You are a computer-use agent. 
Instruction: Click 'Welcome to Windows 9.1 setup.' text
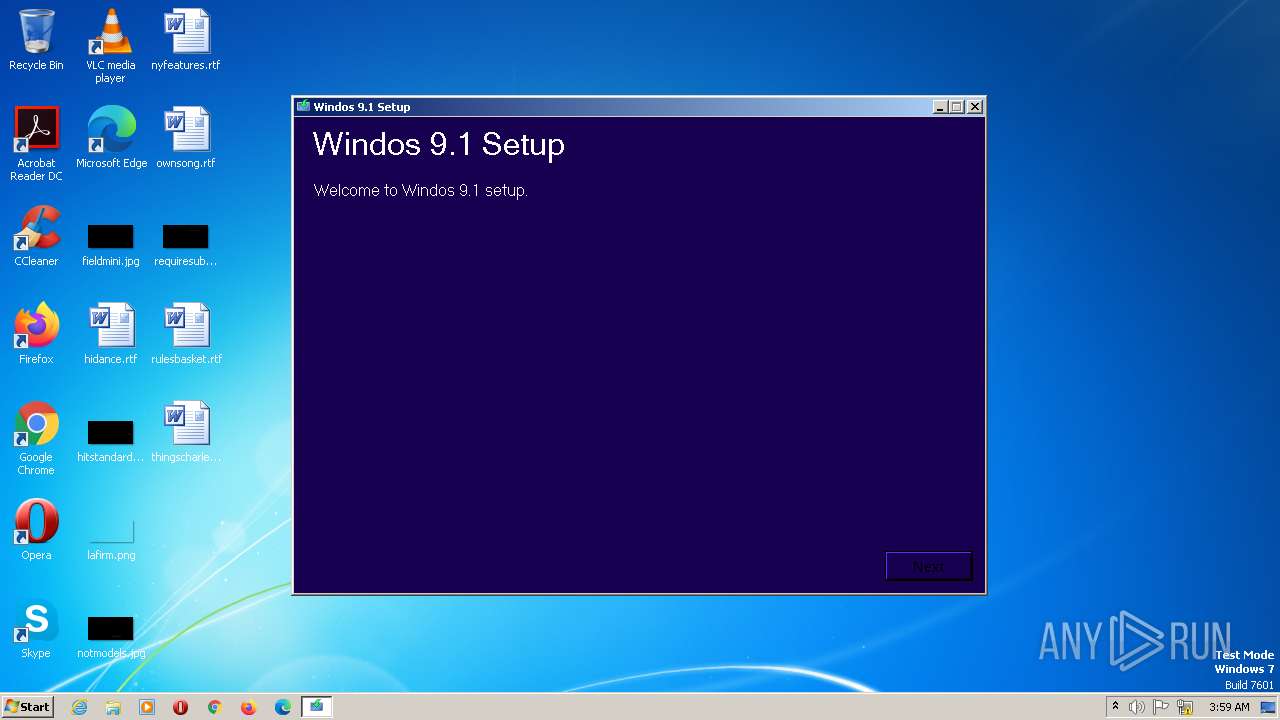click(x=420, y=190)
